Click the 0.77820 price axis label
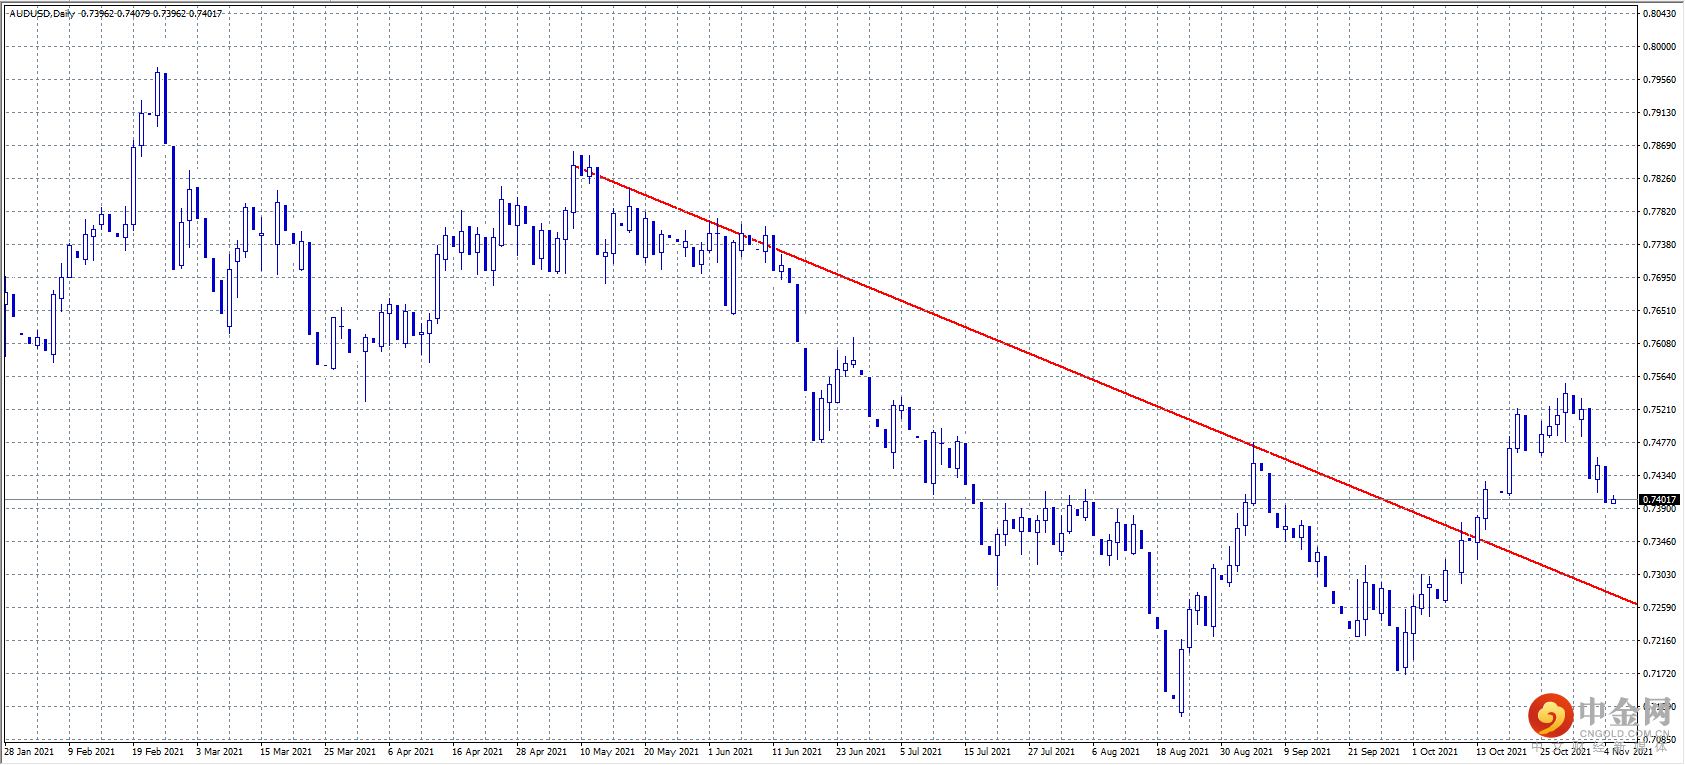The width and height of the screenshot is (1685, 765). click(x=1660, y=212)
